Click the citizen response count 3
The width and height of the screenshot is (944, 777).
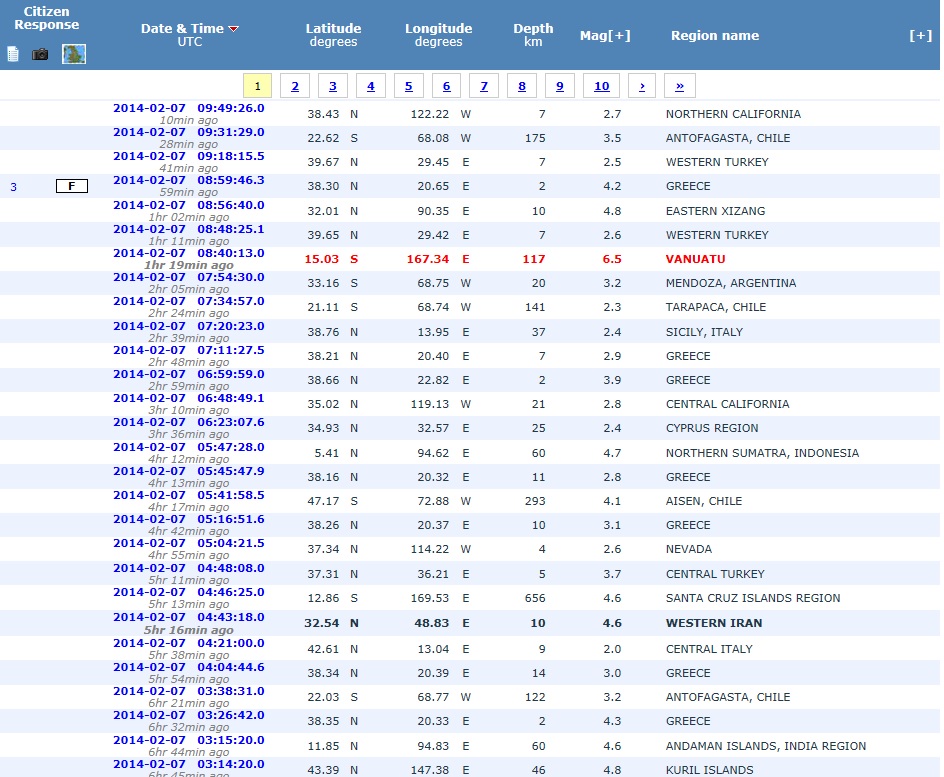tap(13, 187)
